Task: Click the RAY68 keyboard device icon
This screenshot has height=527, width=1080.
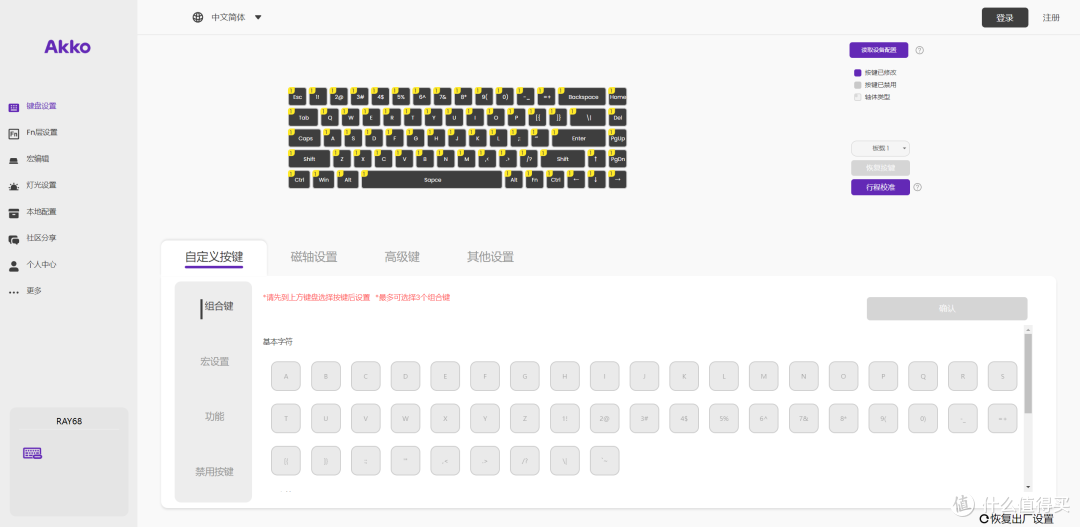Action: tap(32, 453)
